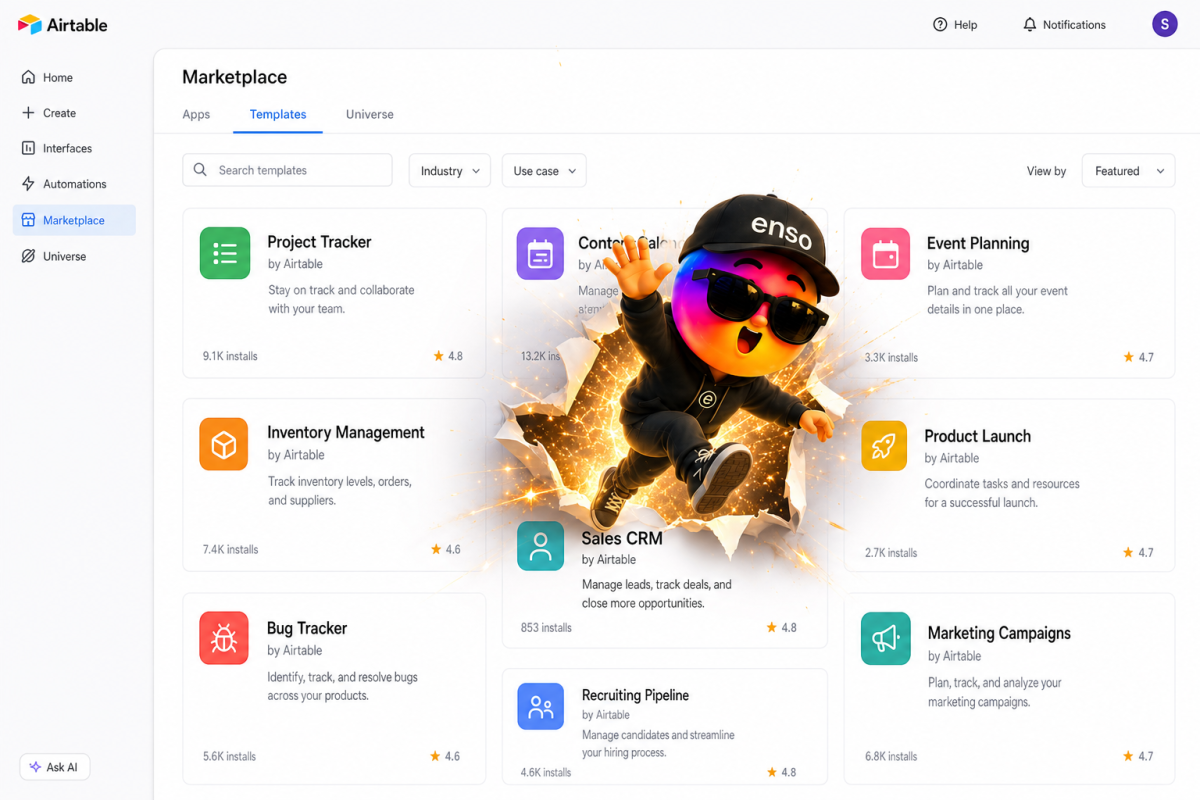Screen dimensions: 1200x800
Task: Click the Automations lightning icon
Action: [x=28, y=184]
